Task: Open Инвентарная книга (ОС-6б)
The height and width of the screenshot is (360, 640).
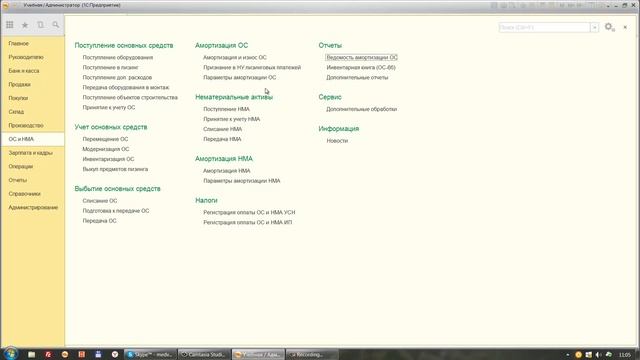Action: (361, 67)
